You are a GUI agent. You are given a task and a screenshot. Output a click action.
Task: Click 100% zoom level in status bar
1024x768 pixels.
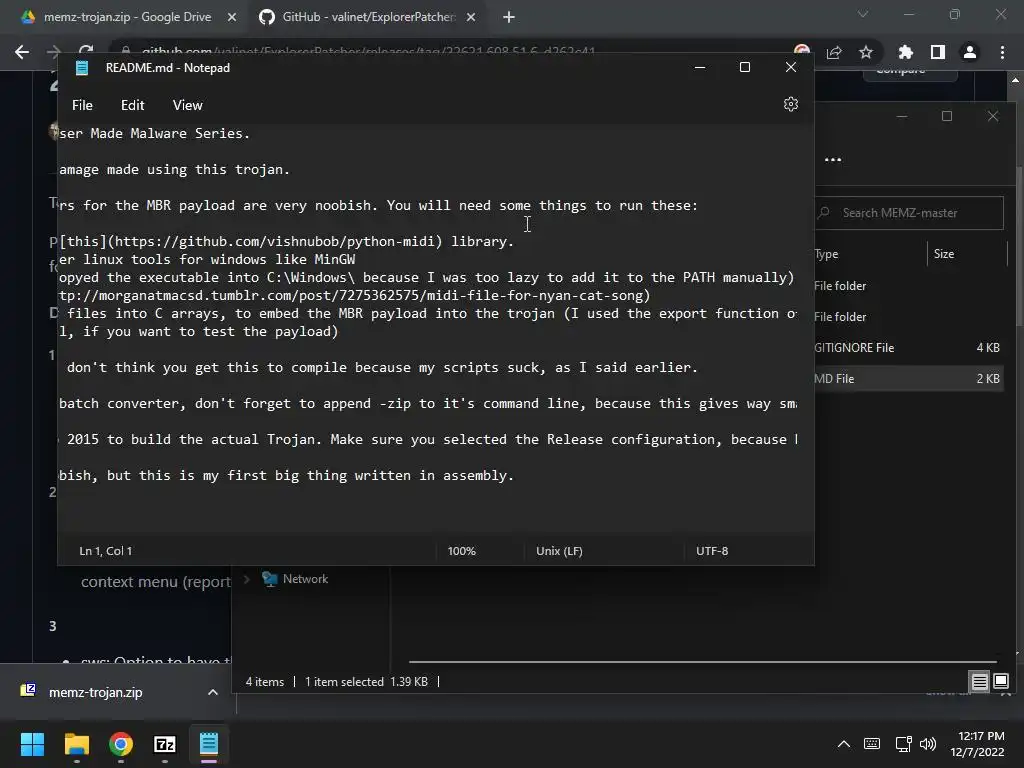462,551
